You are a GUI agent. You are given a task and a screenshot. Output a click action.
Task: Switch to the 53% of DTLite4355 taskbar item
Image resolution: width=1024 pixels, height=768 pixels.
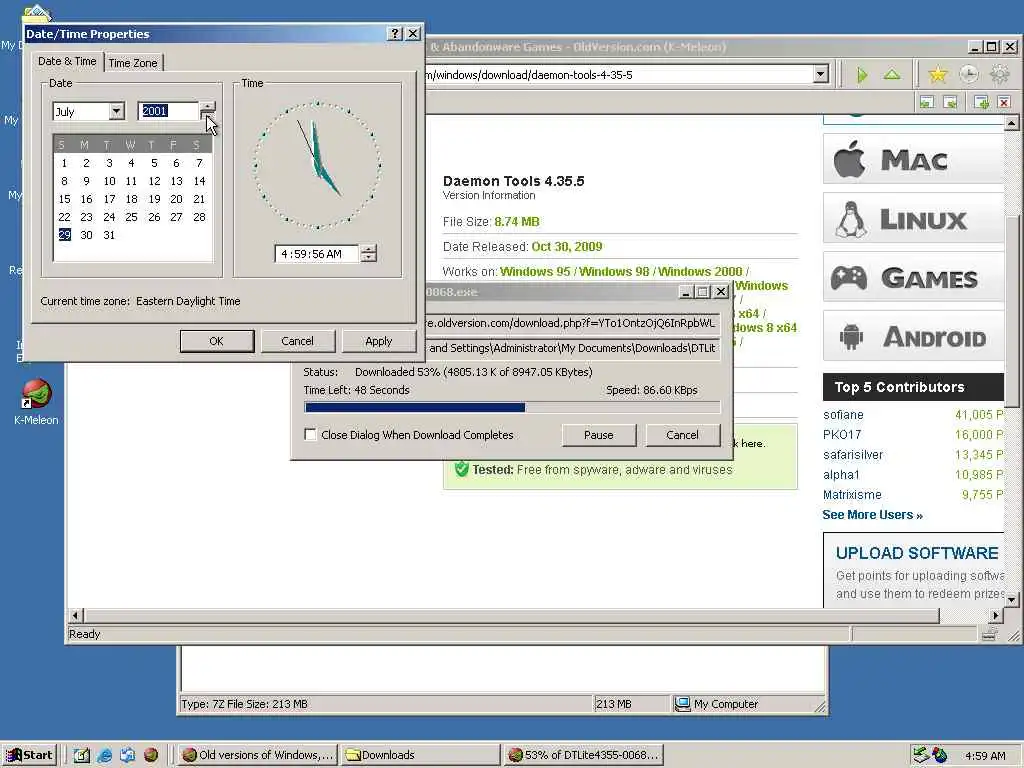point(583,755)
